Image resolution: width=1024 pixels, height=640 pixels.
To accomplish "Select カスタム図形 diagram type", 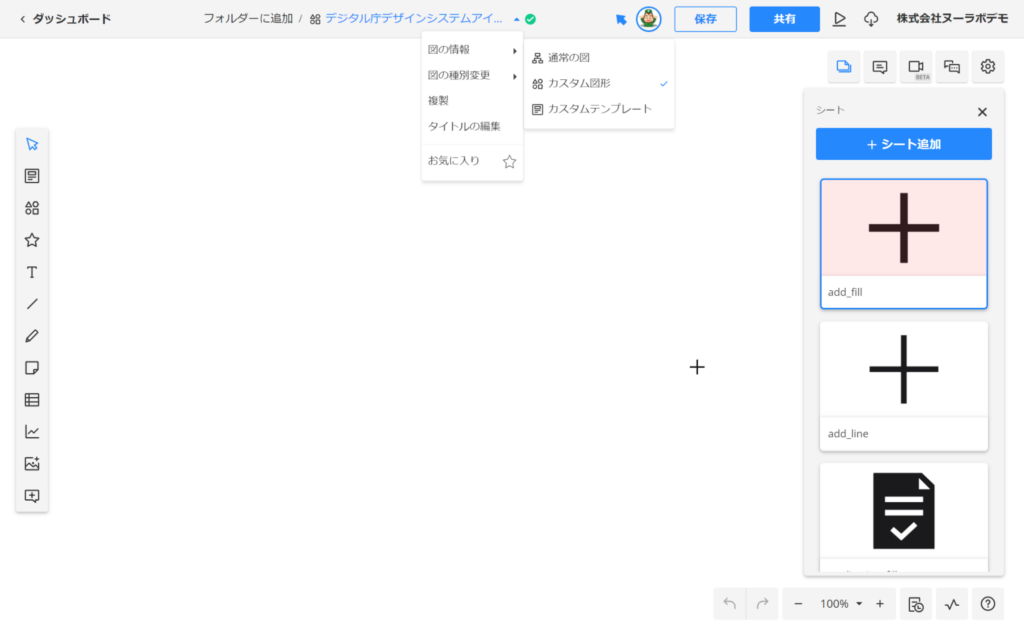I will click(580, 83).
